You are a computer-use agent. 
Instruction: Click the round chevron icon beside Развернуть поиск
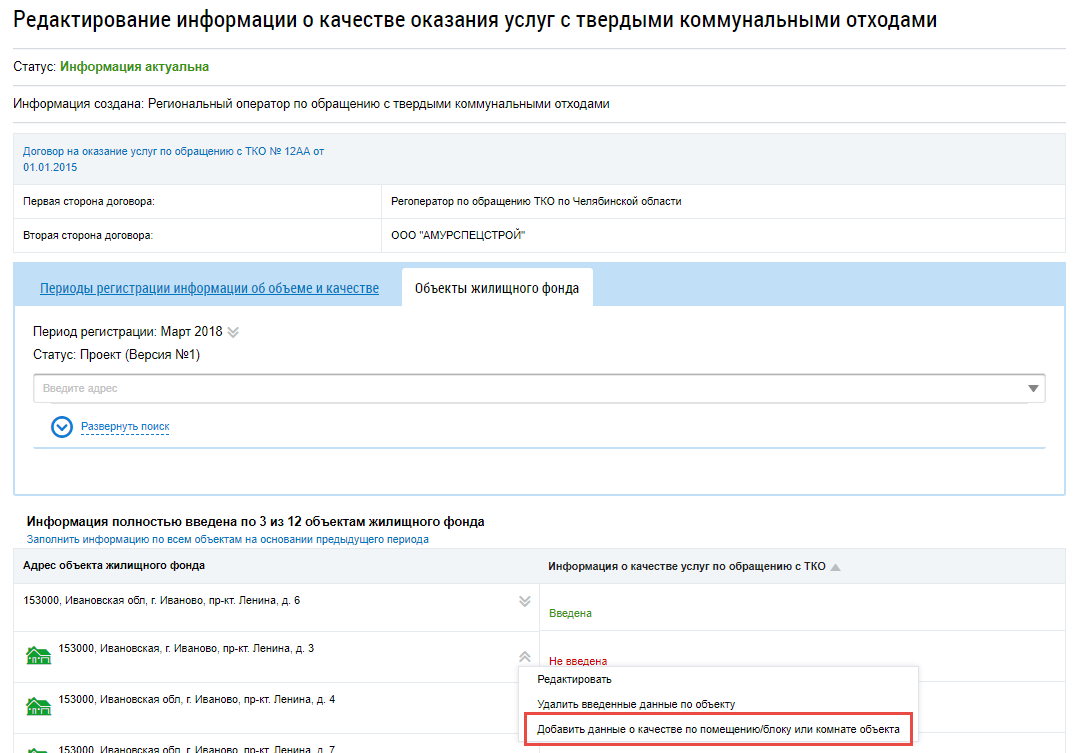tap(62, 427)
